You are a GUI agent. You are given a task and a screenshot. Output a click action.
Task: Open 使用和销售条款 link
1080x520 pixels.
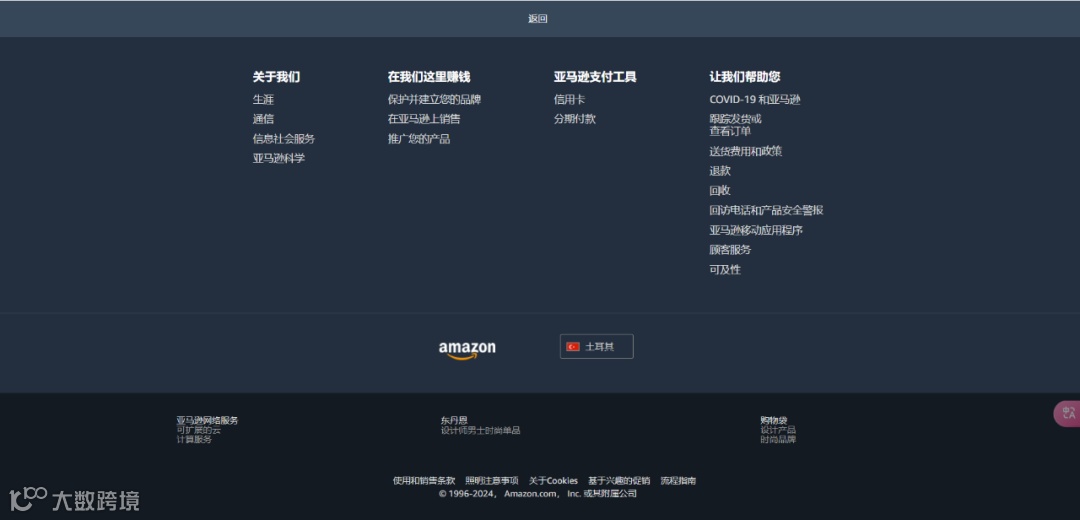(x=424, y=481)
